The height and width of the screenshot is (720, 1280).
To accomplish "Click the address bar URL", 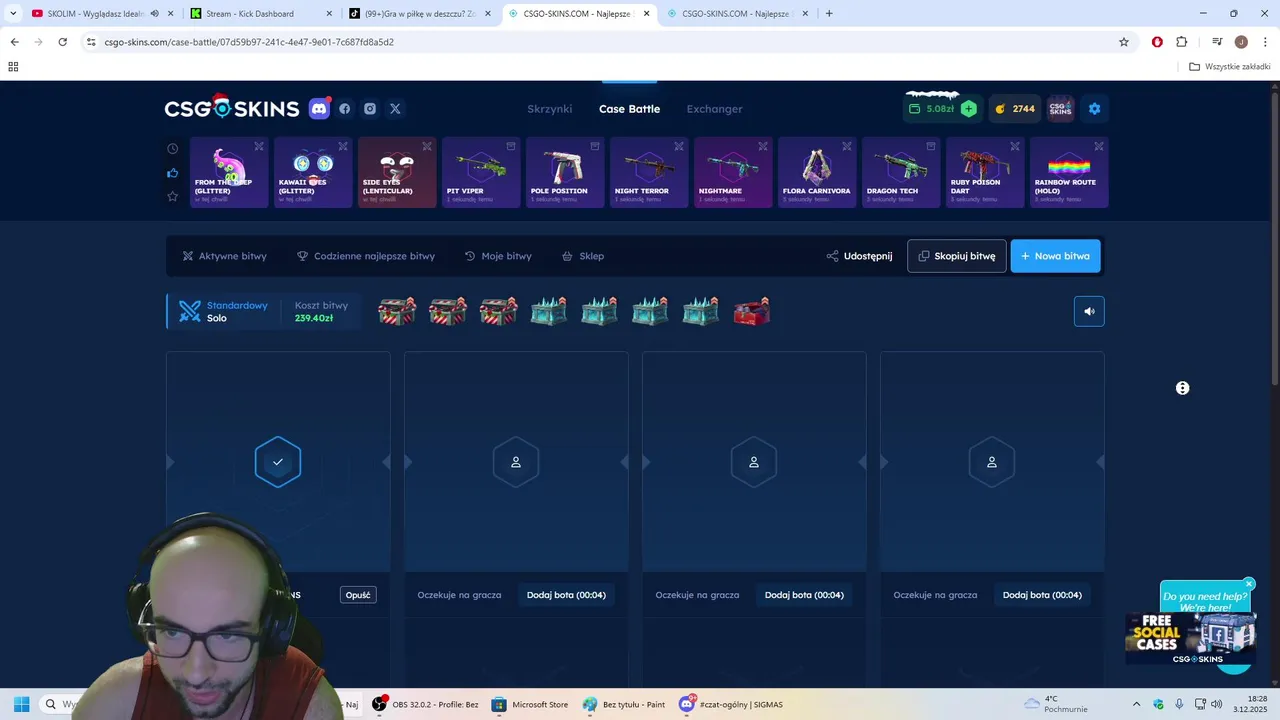I will pos(249,42).
